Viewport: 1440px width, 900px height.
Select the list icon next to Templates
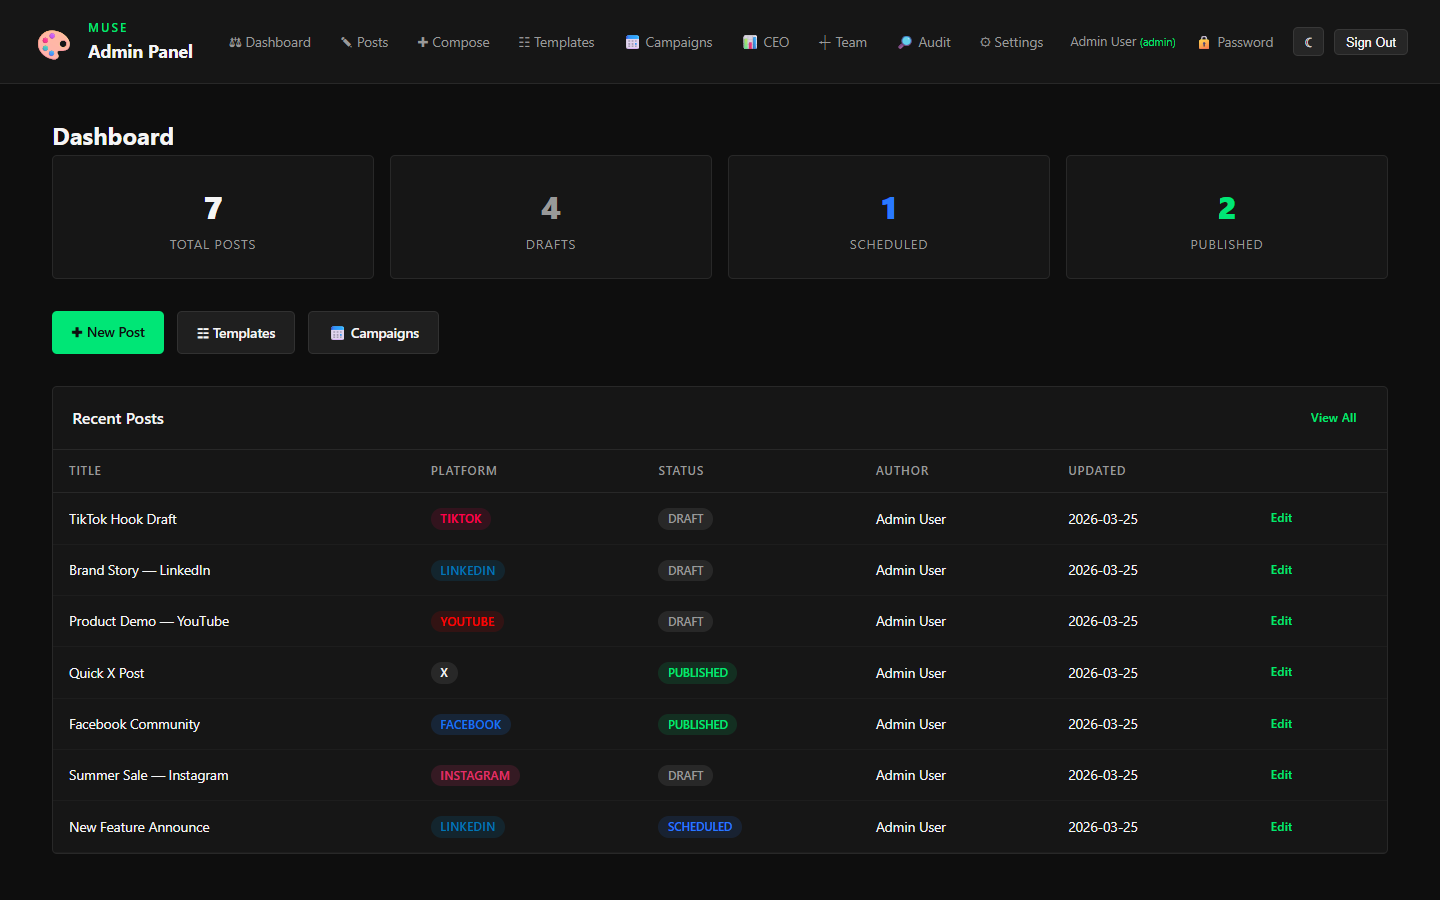[x=523, y=42]
